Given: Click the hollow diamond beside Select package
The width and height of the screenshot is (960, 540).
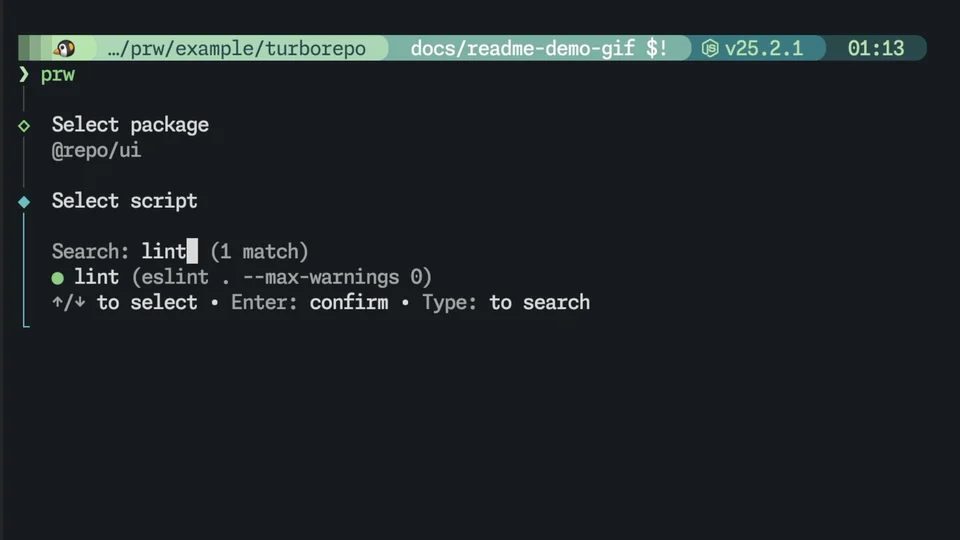Looking at the screenshot, I should pyautogui.click(x=24, y=126).
